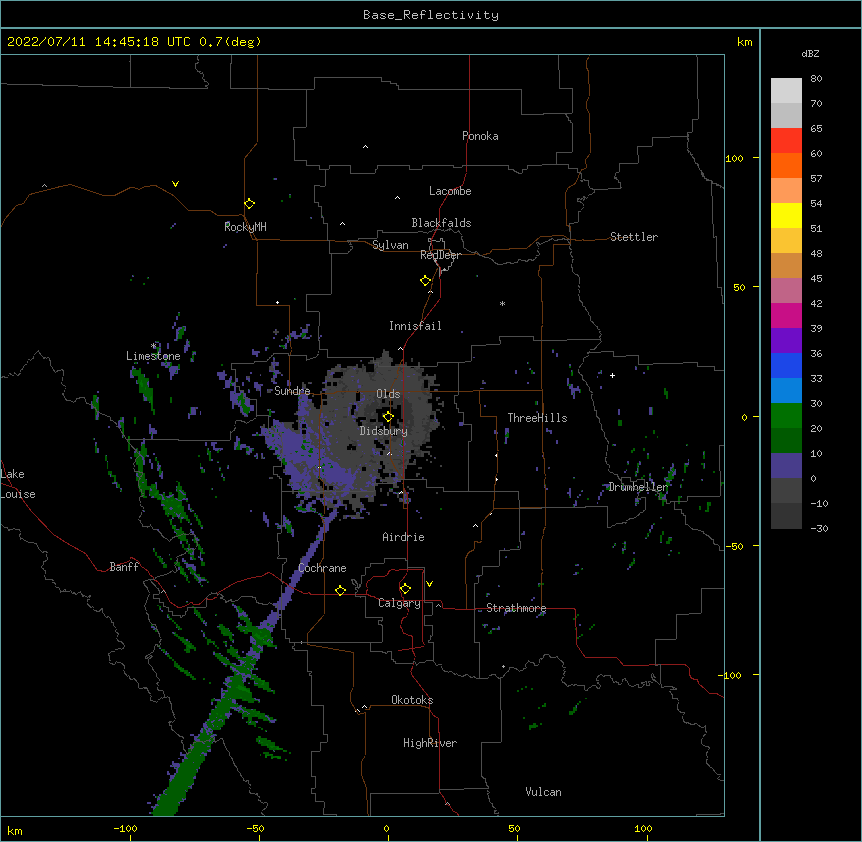862x842 pixels.
Task: Click the white plus marker west of Drumheller
Action: [612, 375]
